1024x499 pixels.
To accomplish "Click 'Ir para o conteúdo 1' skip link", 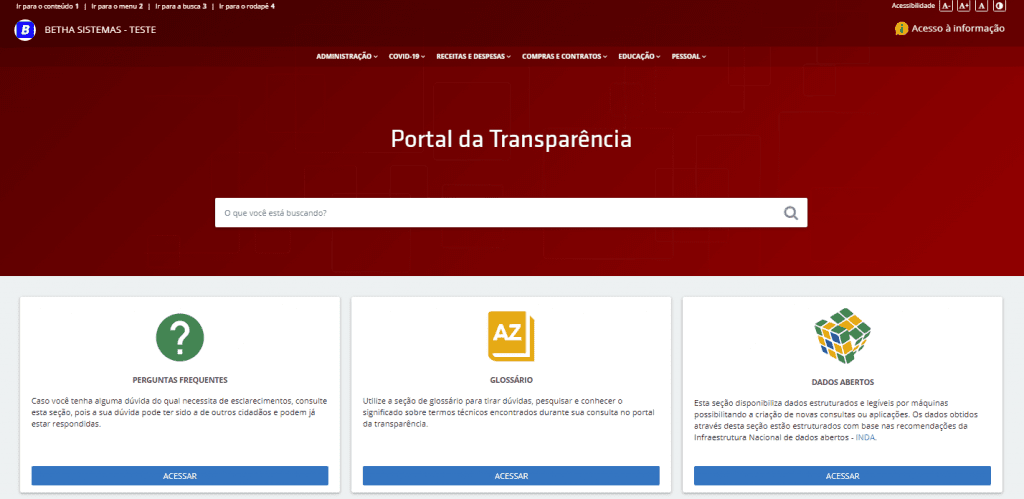I will pyautogui.click(x=47, y=6).
